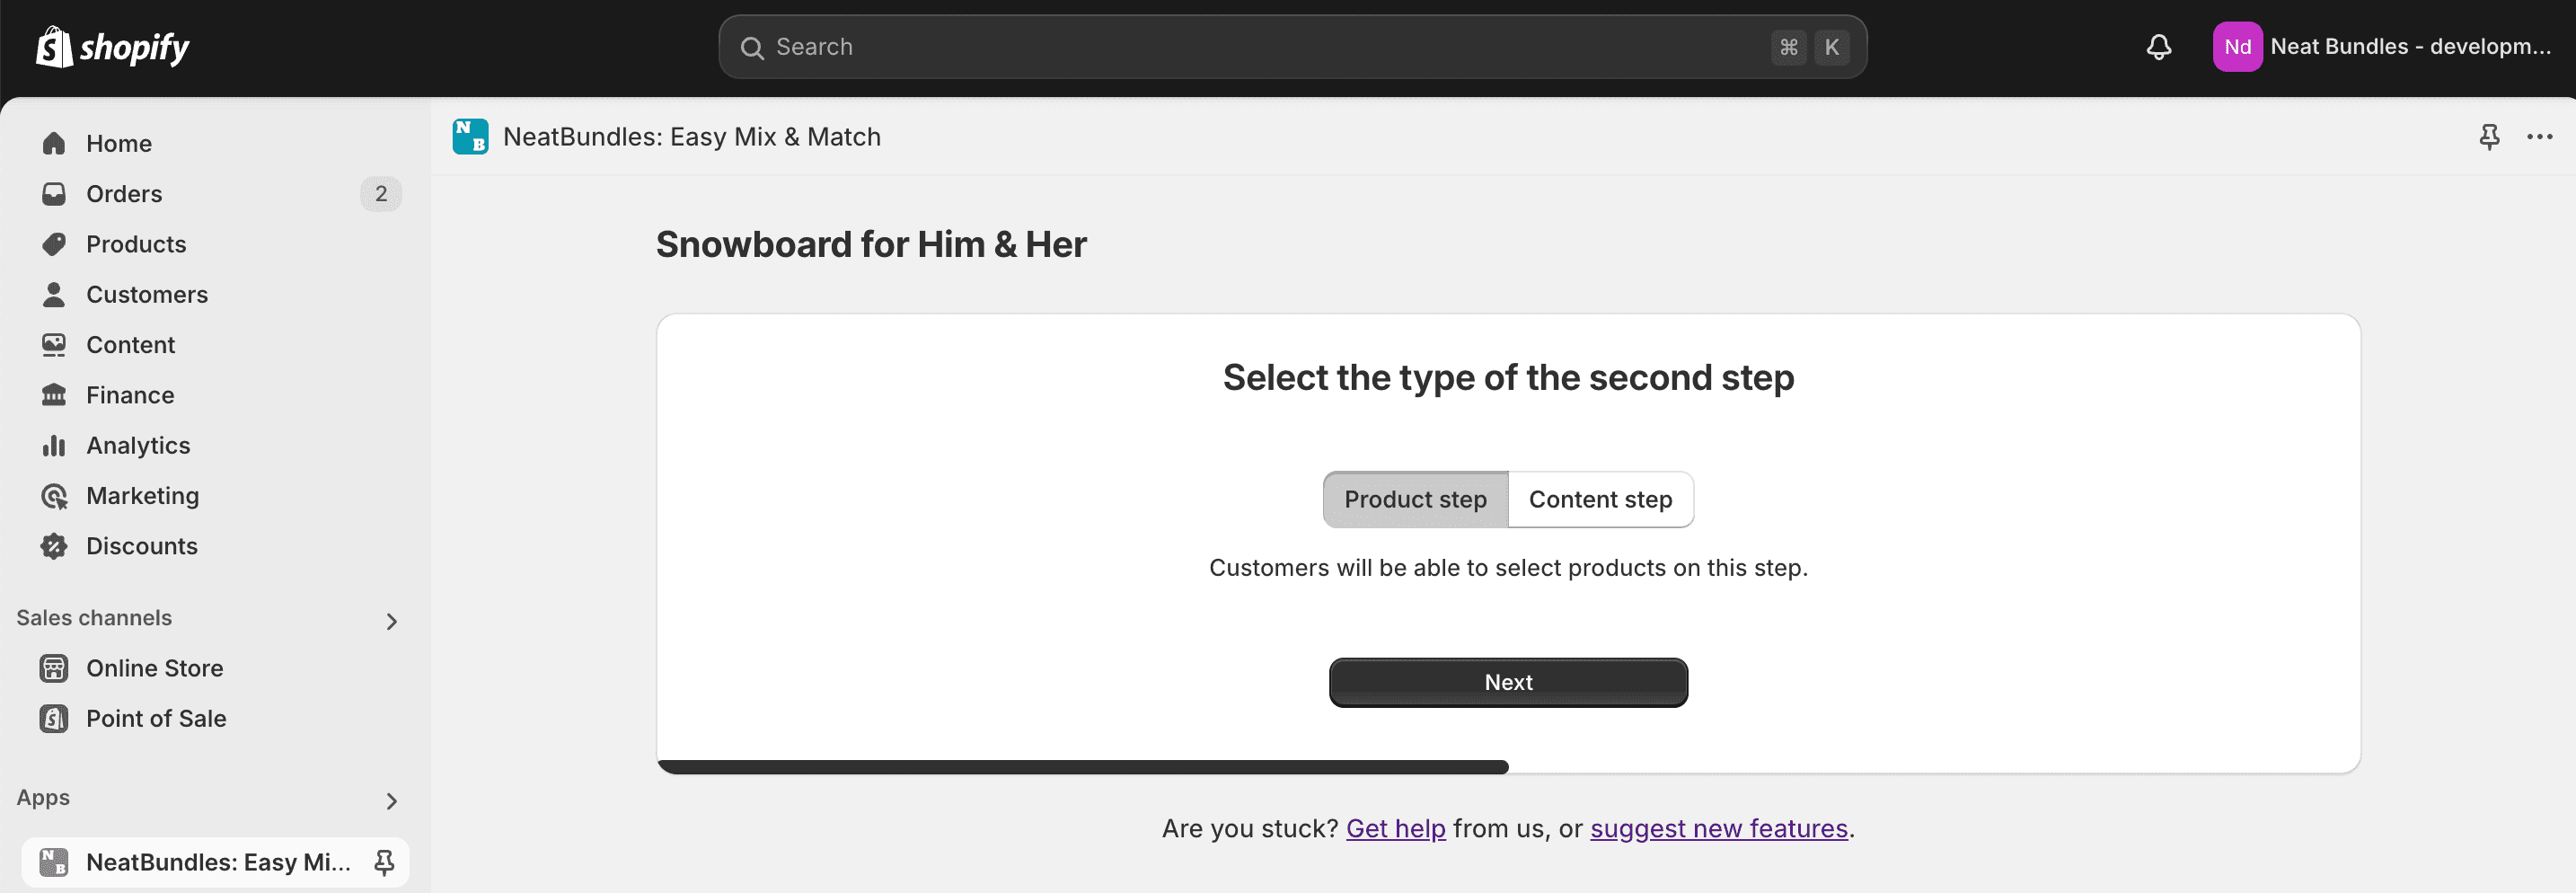Click the Search magnifier icon
This screenshot has width=2576, height=893.
(x=752, y=47)
